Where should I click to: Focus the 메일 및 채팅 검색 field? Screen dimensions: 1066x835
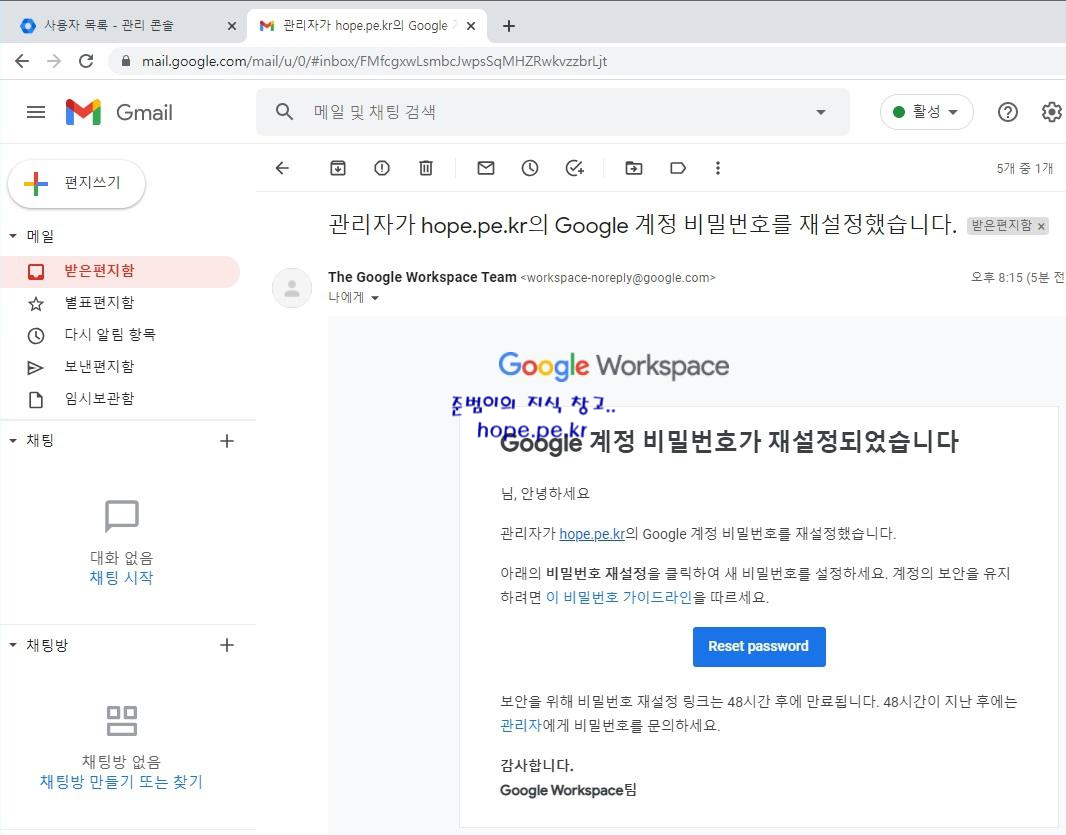coord(551,112)
